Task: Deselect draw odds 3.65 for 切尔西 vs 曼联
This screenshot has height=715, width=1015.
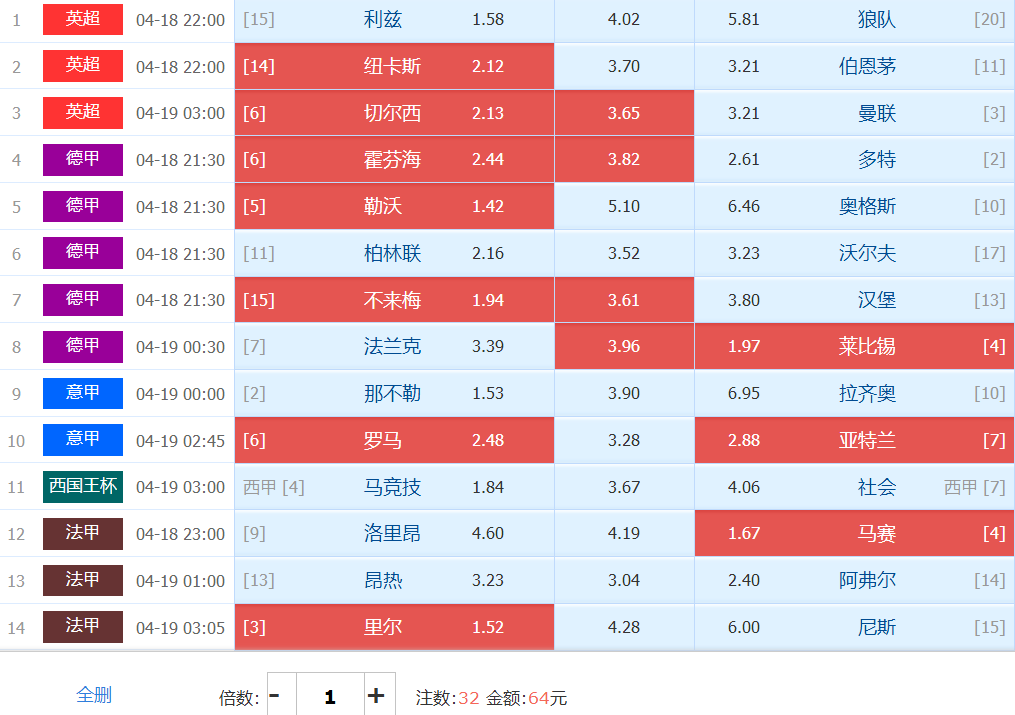Action: pyautogui.click(x=623, y=113)
